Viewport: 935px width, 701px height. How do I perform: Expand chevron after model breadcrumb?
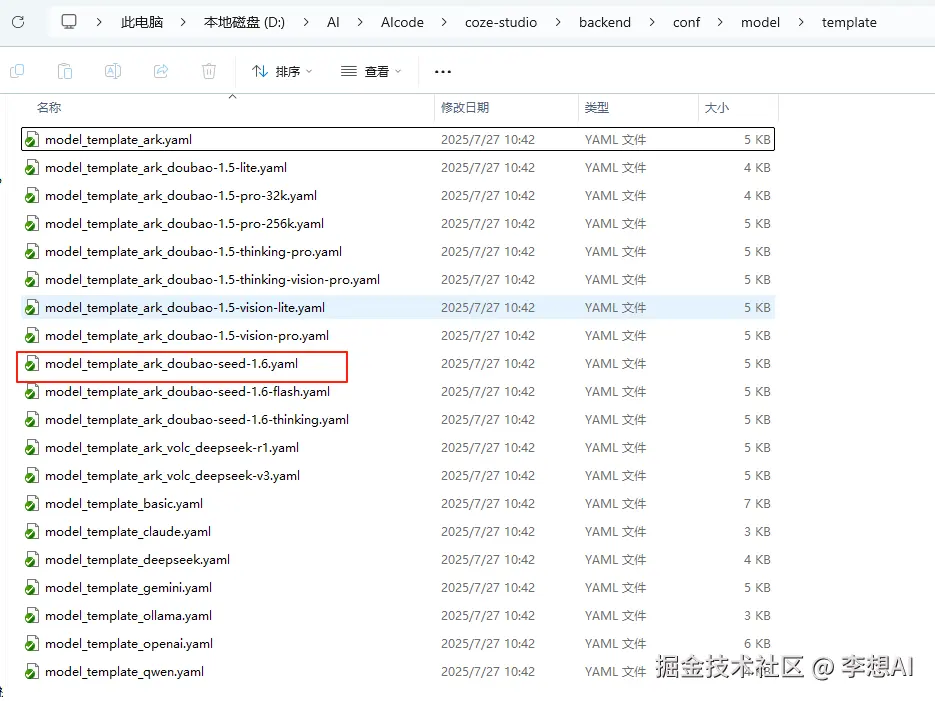[x=801, y=22]
